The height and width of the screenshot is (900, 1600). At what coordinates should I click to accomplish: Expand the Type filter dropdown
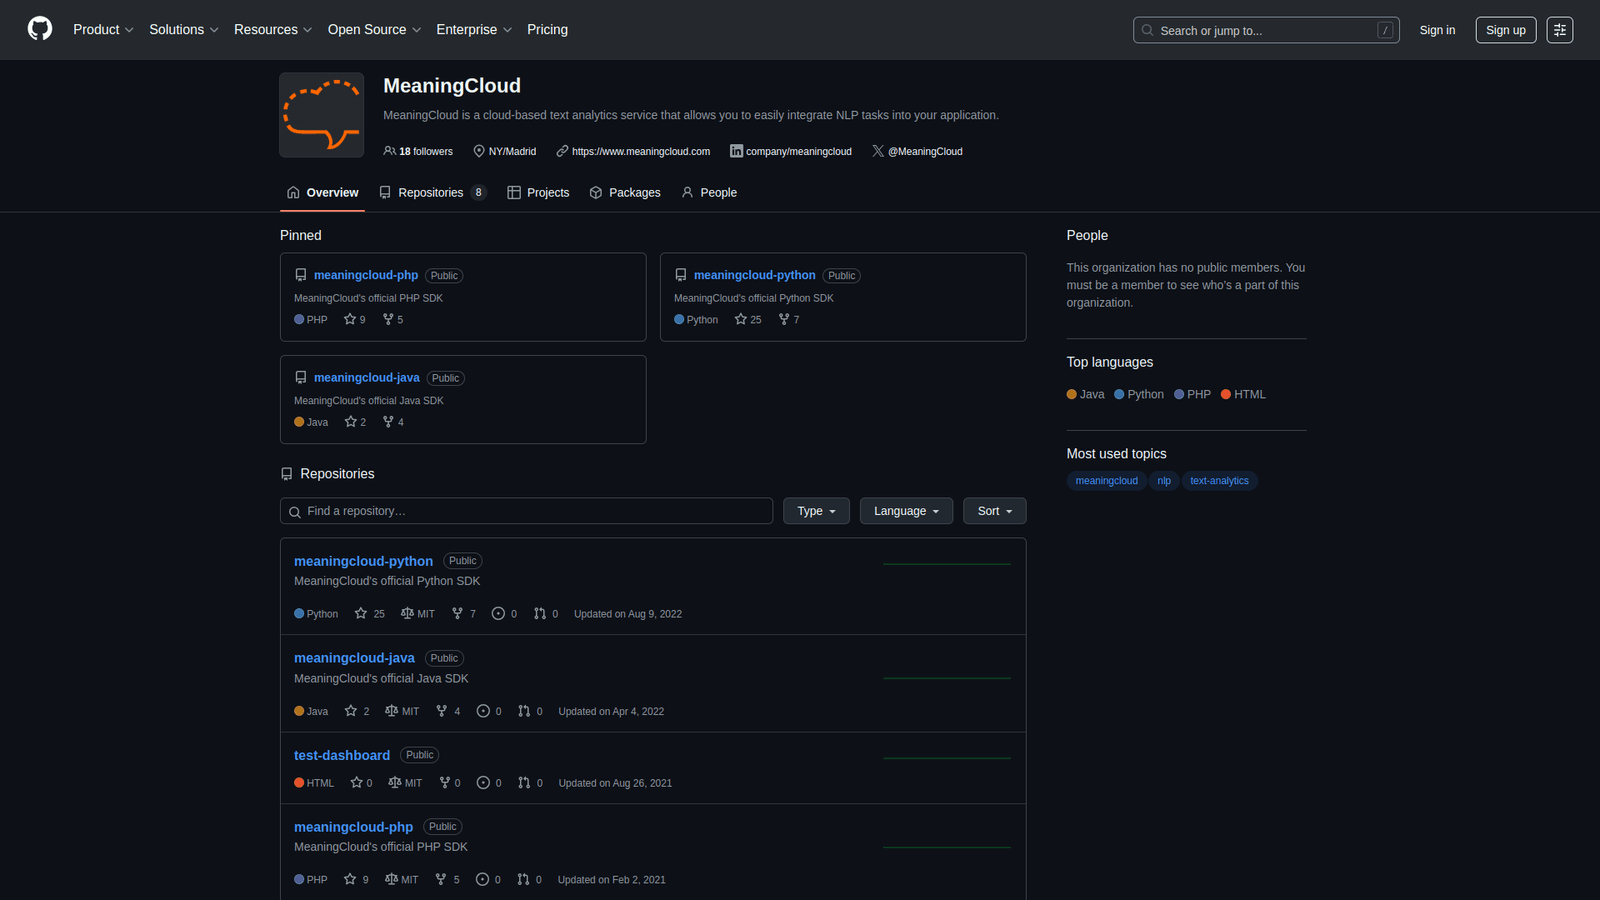coord(816,511)
